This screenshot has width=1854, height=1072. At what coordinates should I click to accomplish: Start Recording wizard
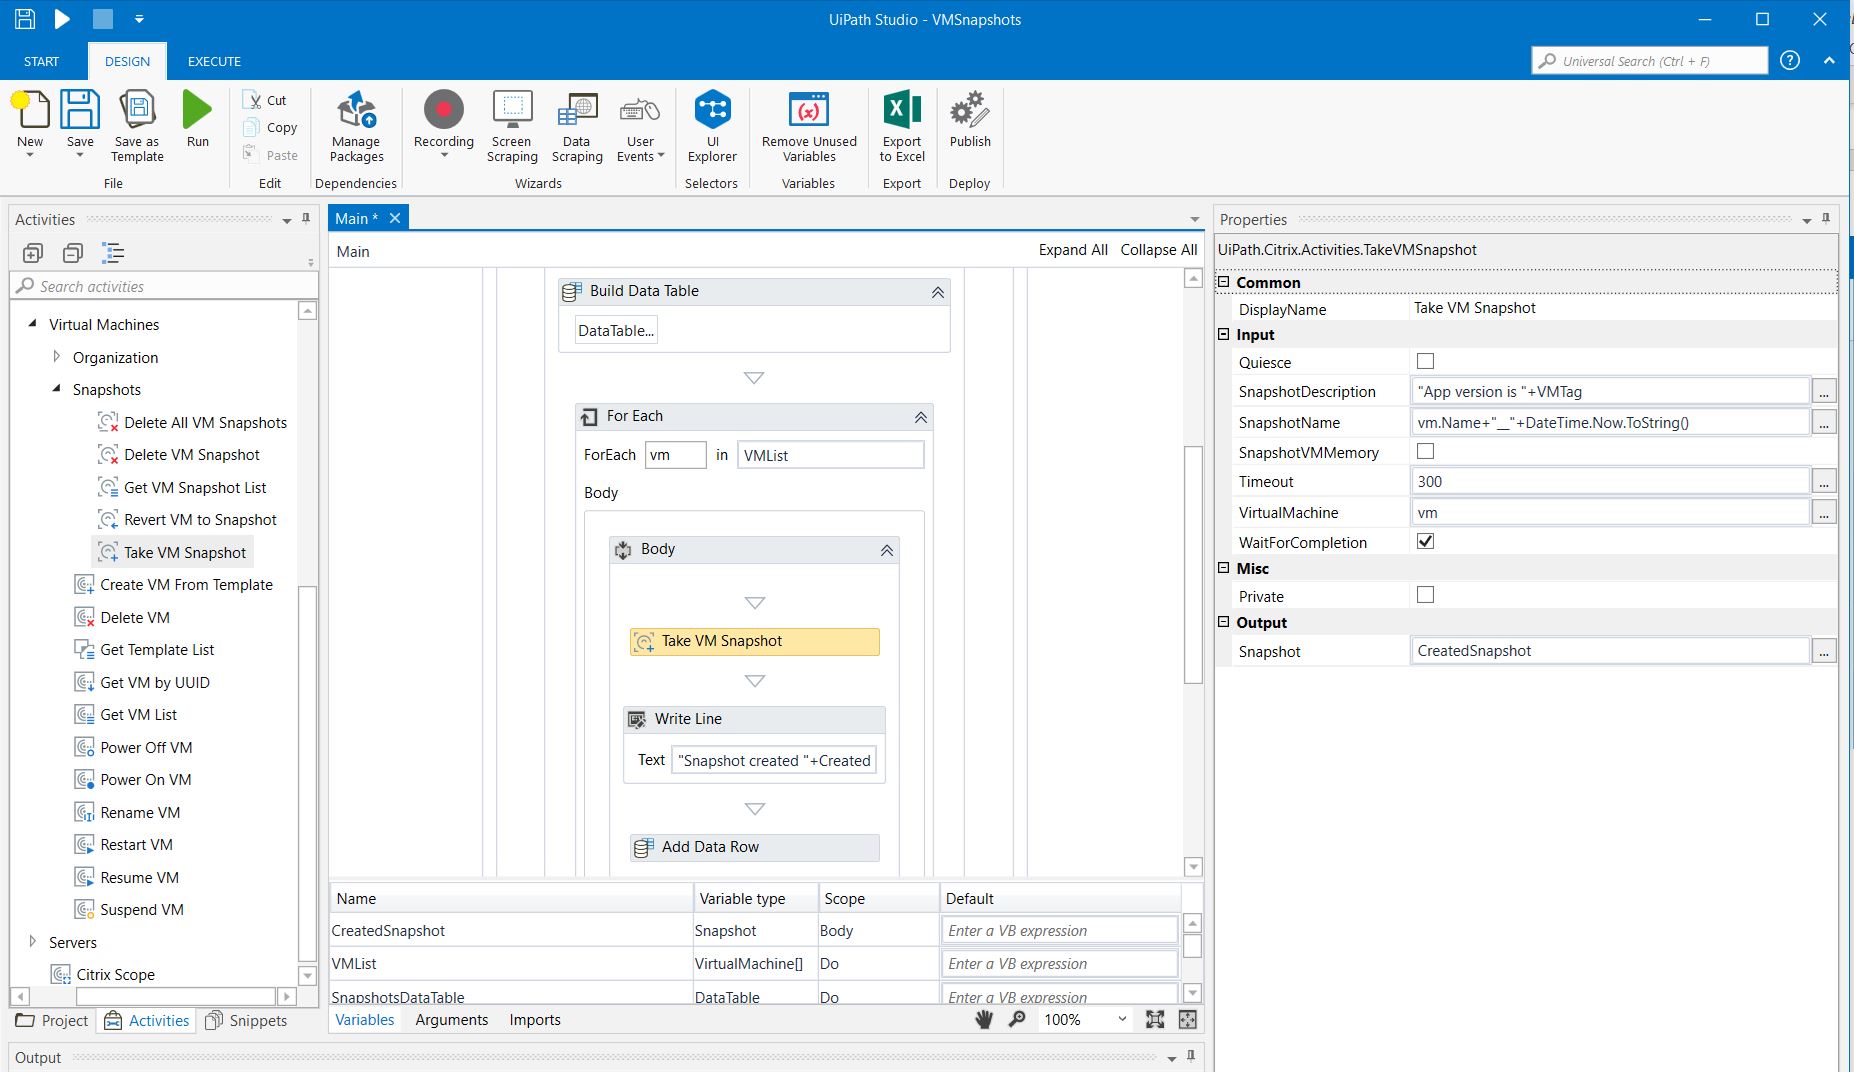[443, 110]
